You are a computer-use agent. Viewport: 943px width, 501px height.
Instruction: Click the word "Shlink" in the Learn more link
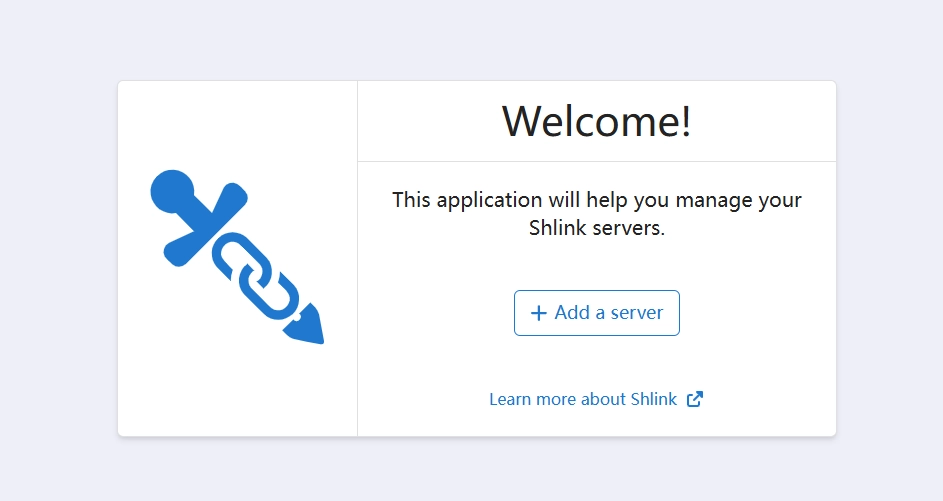tap(654, 399)
